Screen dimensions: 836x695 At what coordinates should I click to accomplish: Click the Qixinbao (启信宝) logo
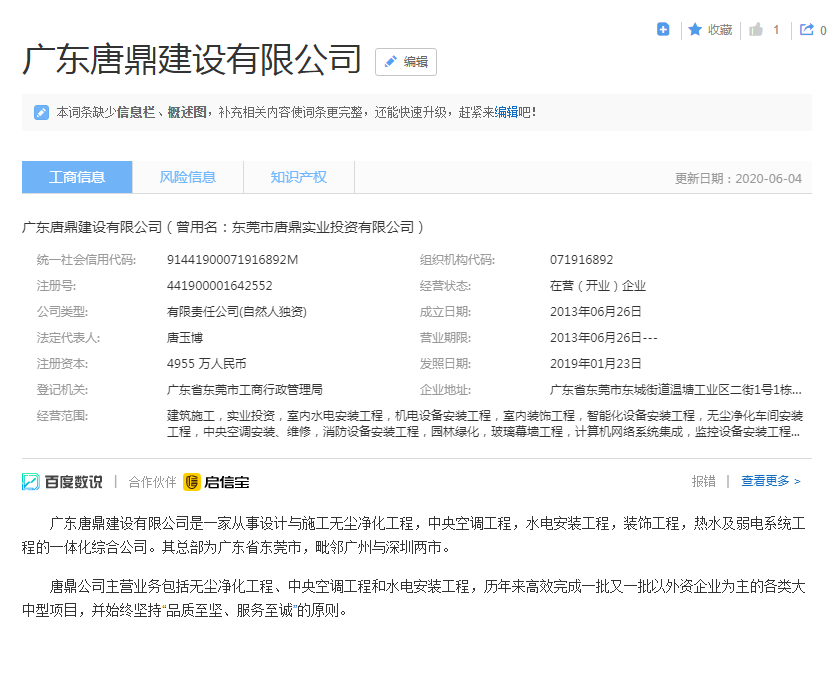216,482
